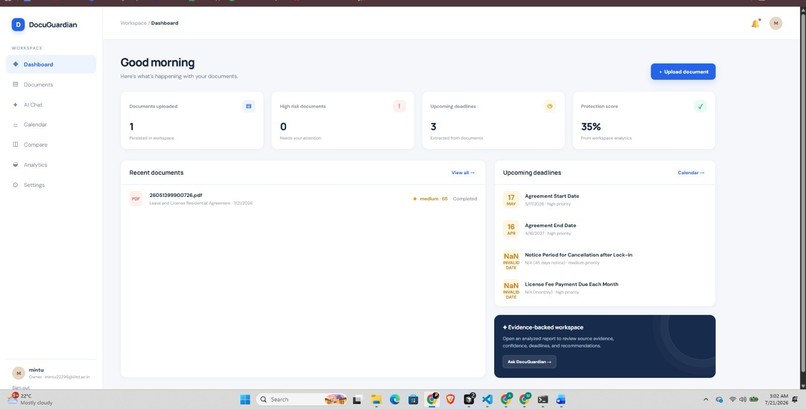806x409 pixels.
Task: Click the Upcoming deadlines card clock icon
Action: pyautogui.click(x=550, y=106)
